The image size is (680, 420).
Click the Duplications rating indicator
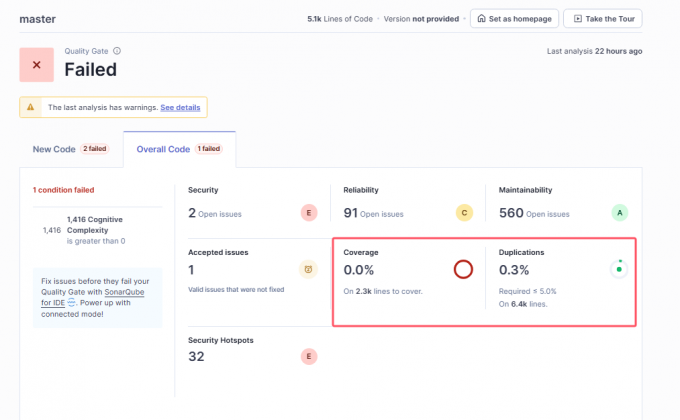click(x=619, y=269)
